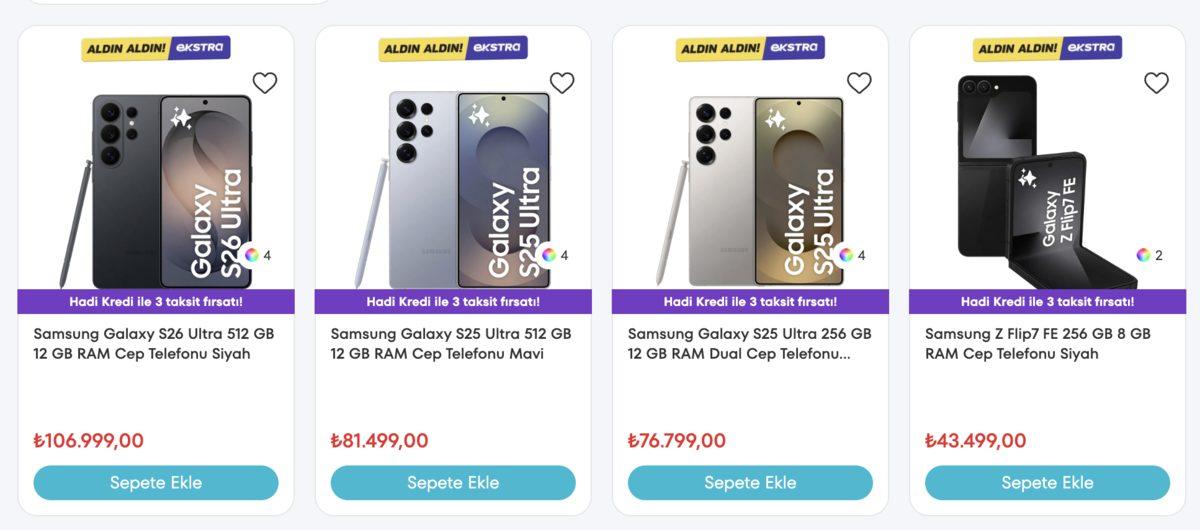The width and height of the screenshot is (1200, 530).
Task: Favorite the Galaxy S26 Ultra Siyah heart
Action: tap(265, 83)
